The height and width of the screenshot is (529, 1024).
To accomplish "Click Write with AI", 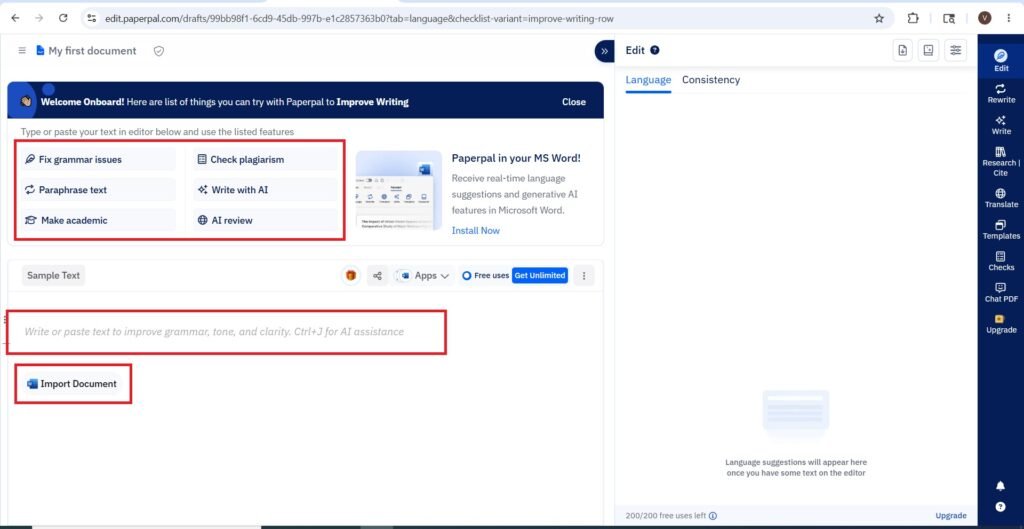I will point(266,190).
